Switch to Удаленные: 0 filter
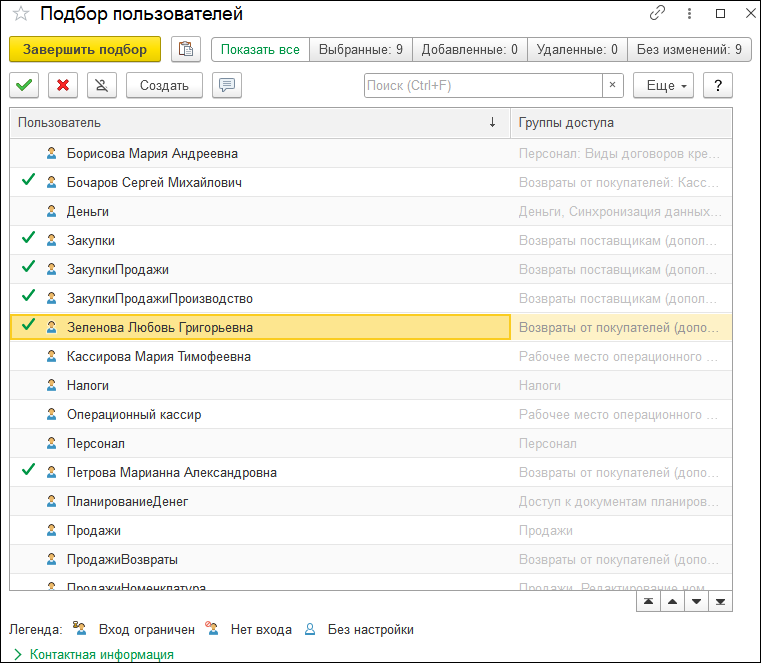Viewport: 761px width, 663px height. [577, 50]
